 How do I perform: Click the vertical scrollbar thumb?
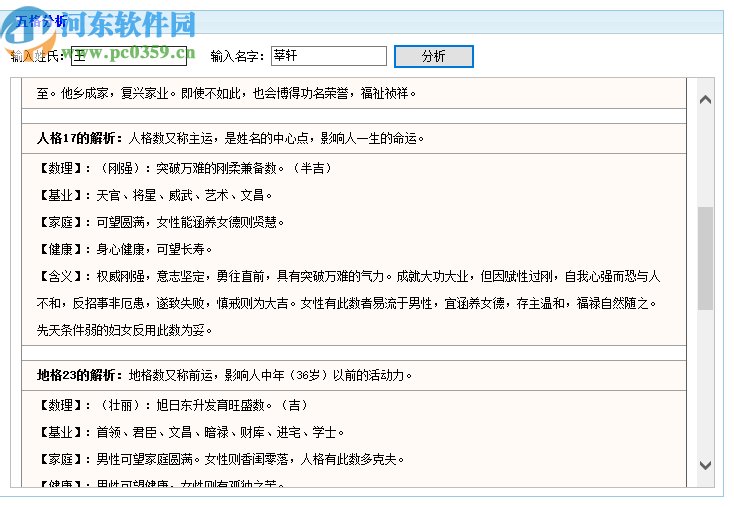[705, 258]
